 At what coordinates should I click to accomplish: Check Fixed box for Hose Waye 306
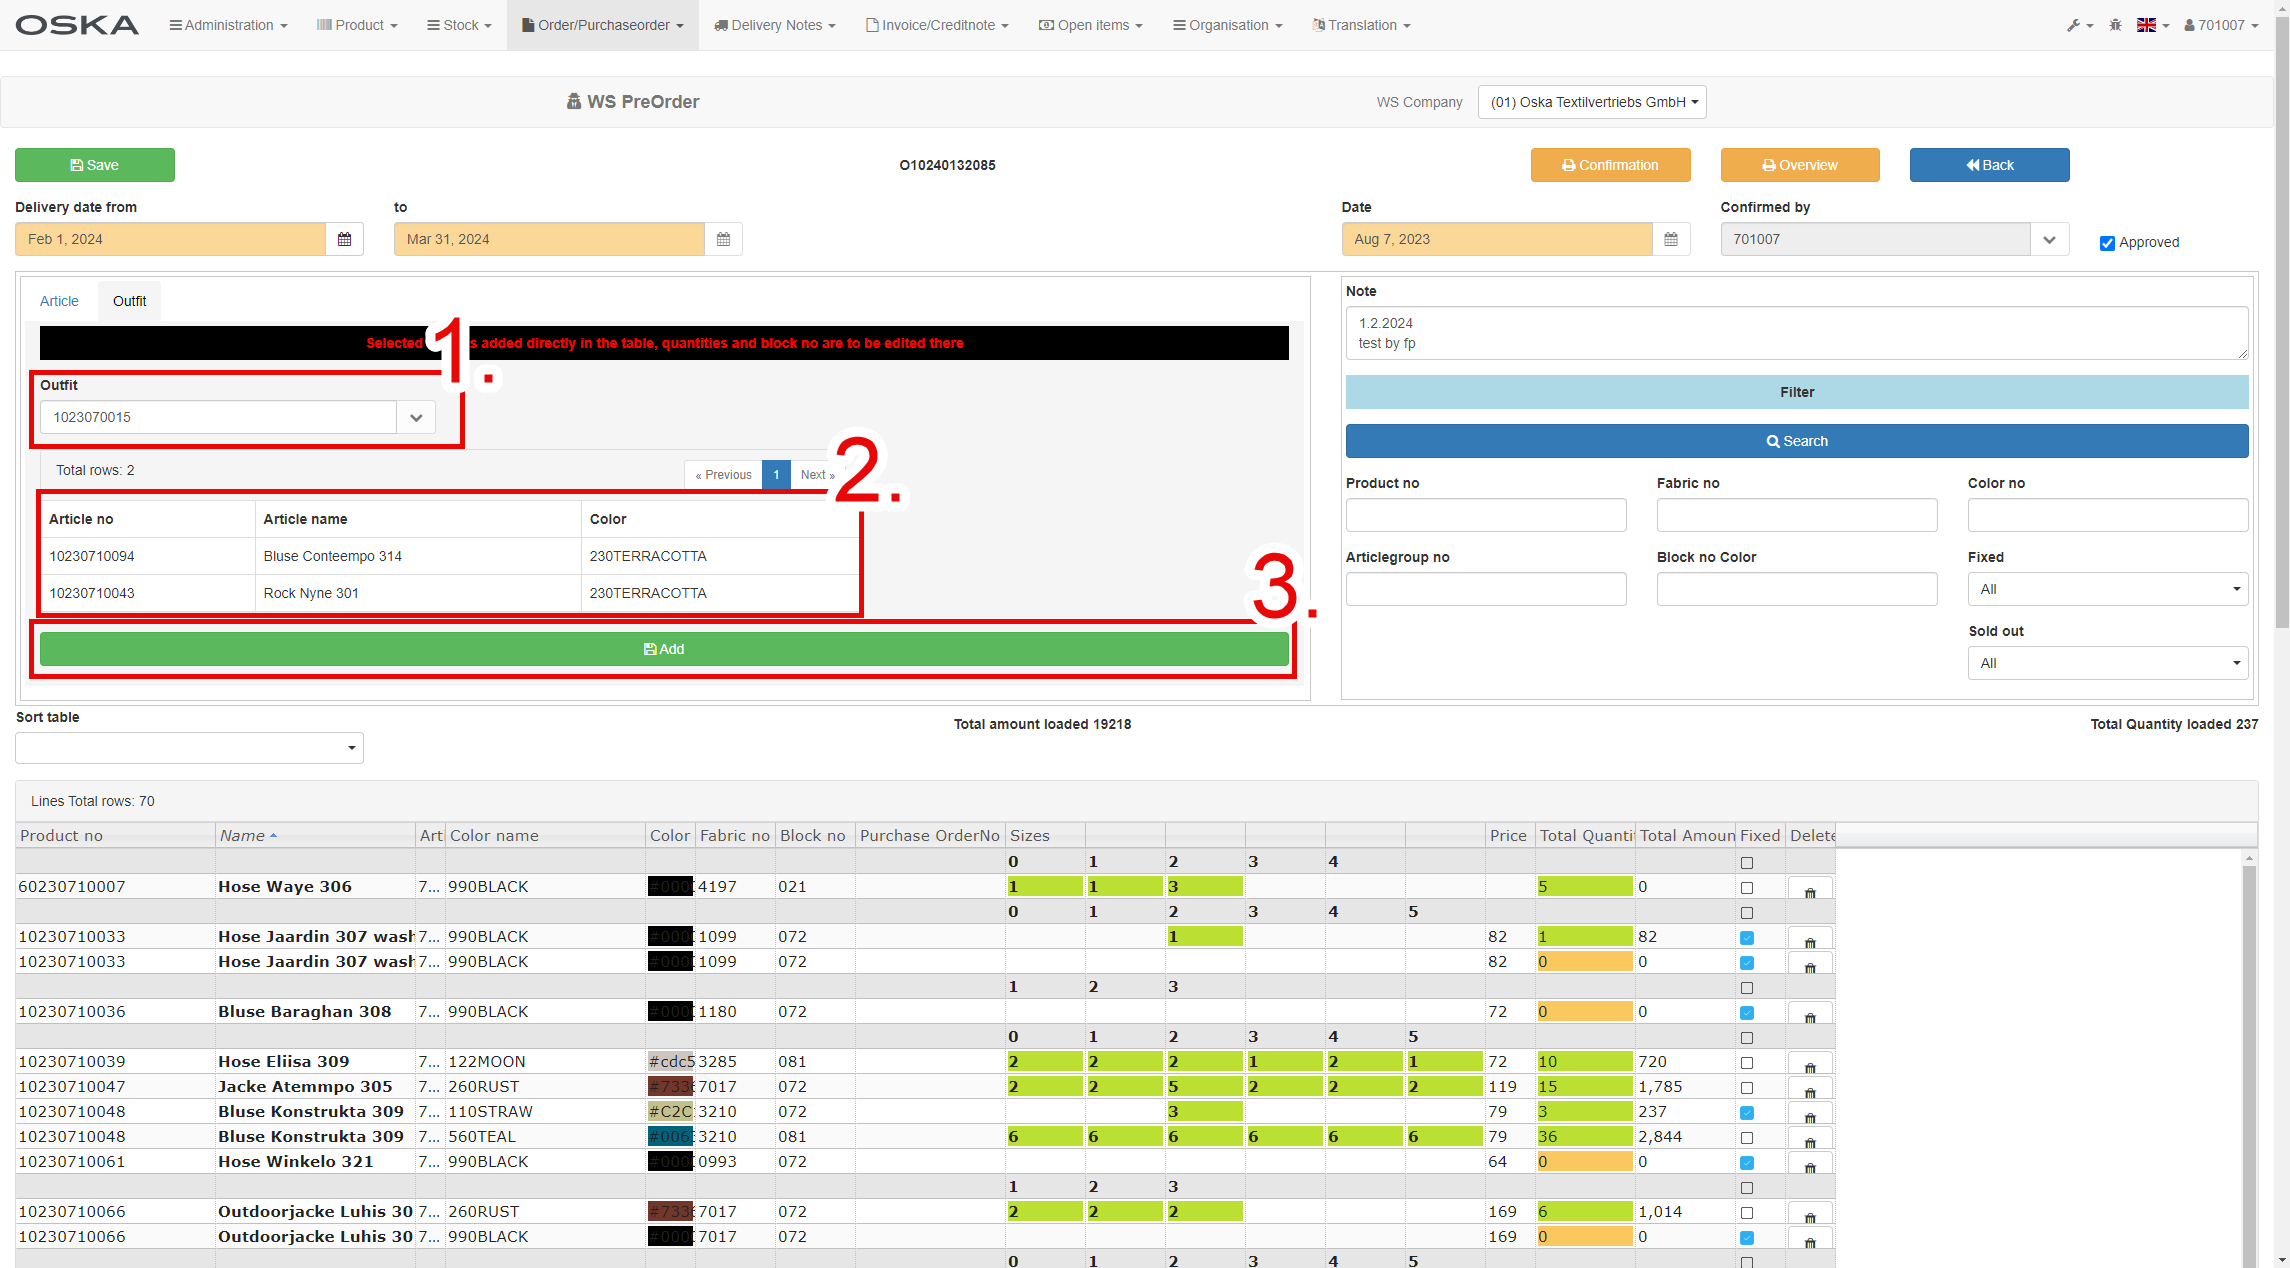pyautogui.click(x=1747, y=888)
